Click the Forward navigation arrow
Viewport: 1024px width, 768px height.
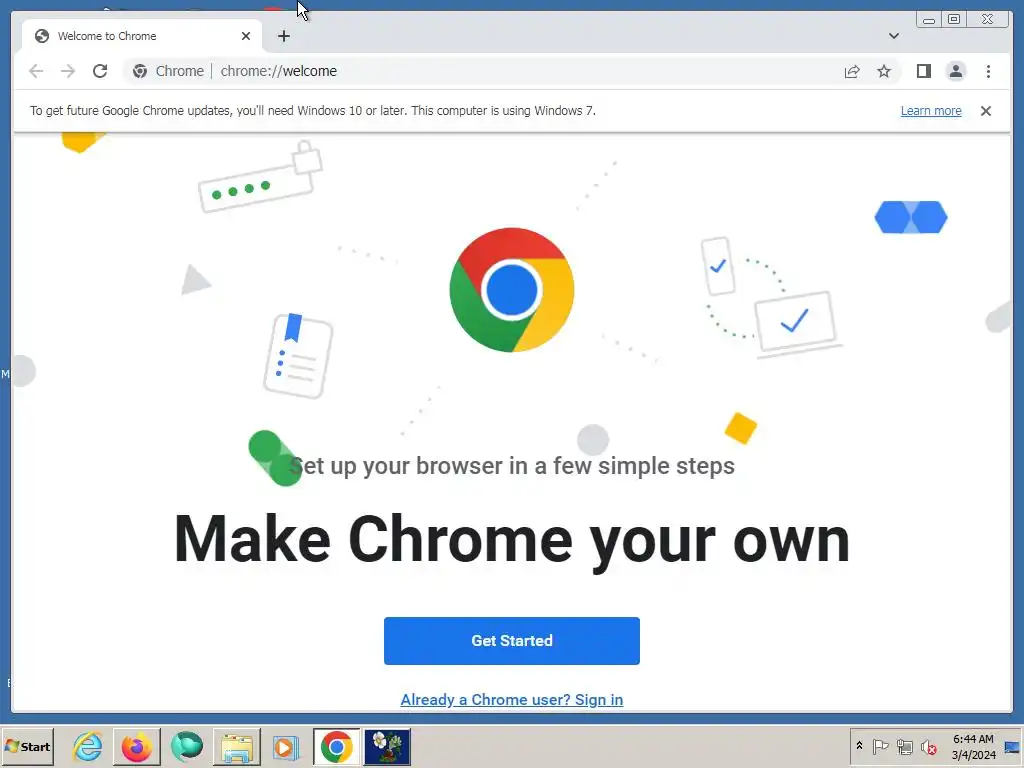[68, 71]
